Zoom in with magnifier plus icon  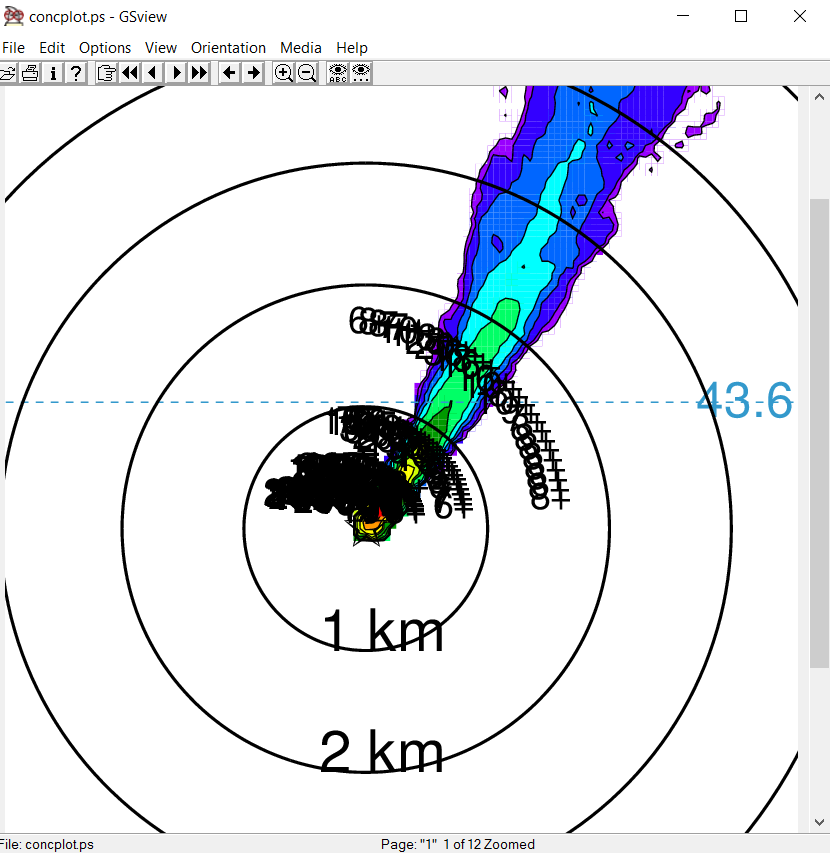tap(283, 73)
